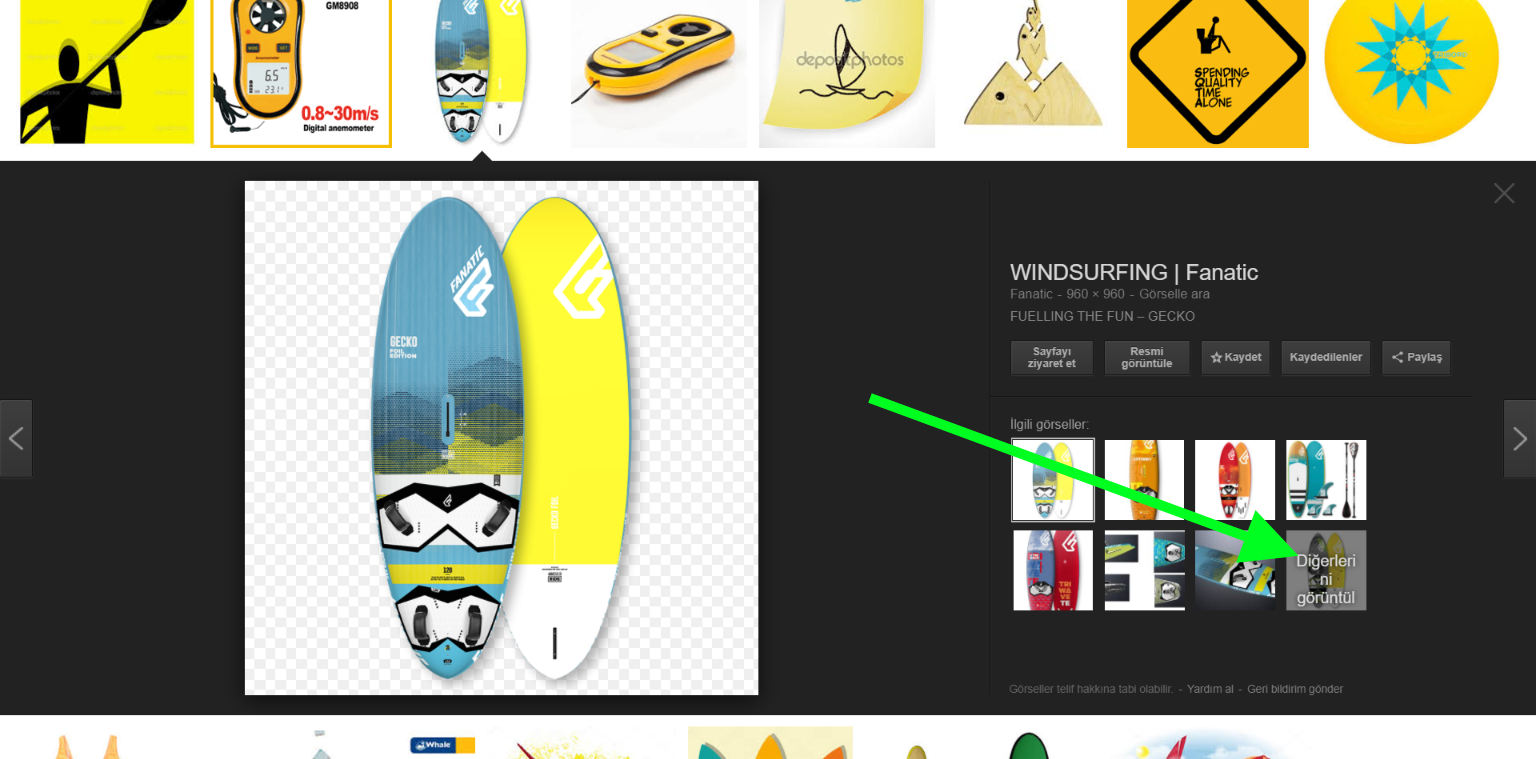This screenshot has height=759, width=1536.
Task: Click the large Gecko windsurf board preview
Action: (x=501, y=438)
